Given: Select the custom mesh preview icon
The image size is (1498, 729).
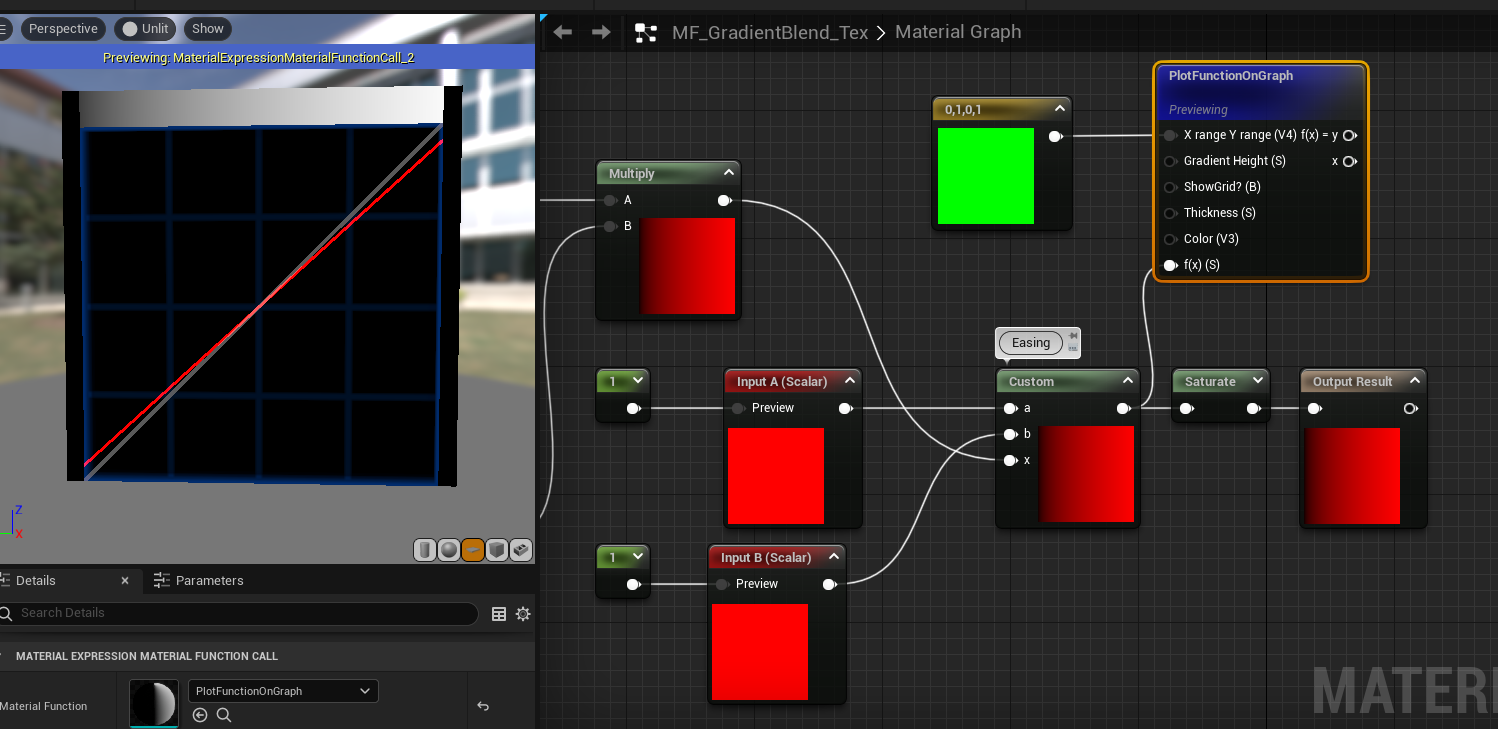Looking at the screenshot, I should click(x=521, y=550).
